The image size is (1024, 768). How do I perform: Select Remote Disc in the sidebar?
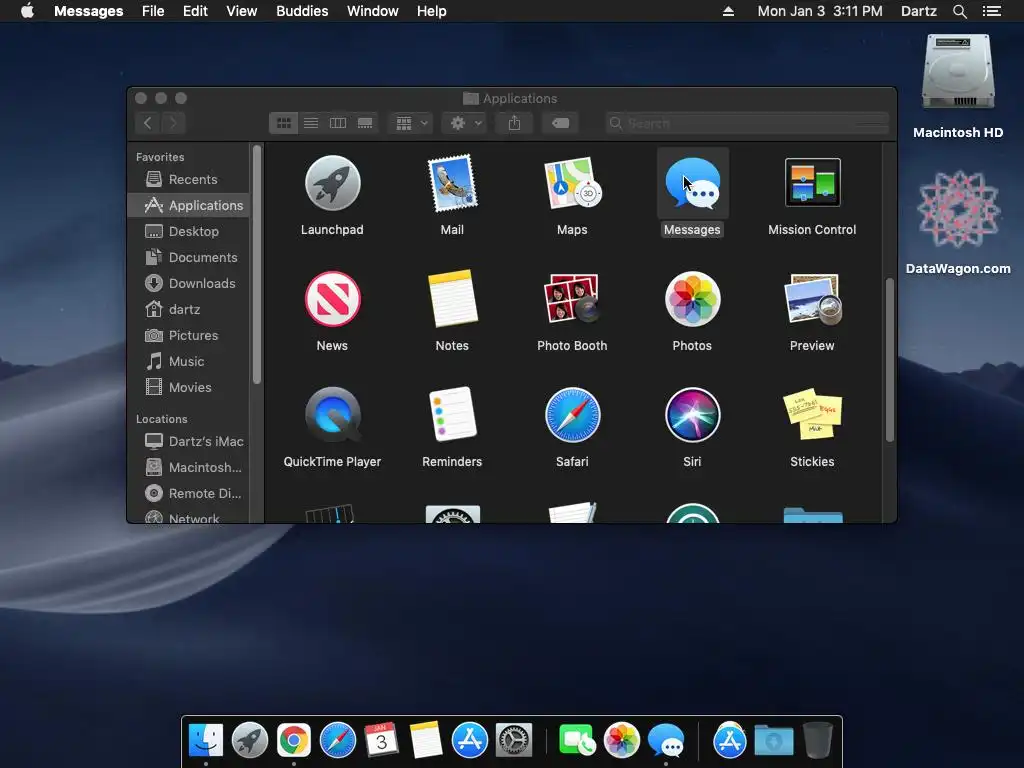tap(188, 494)
